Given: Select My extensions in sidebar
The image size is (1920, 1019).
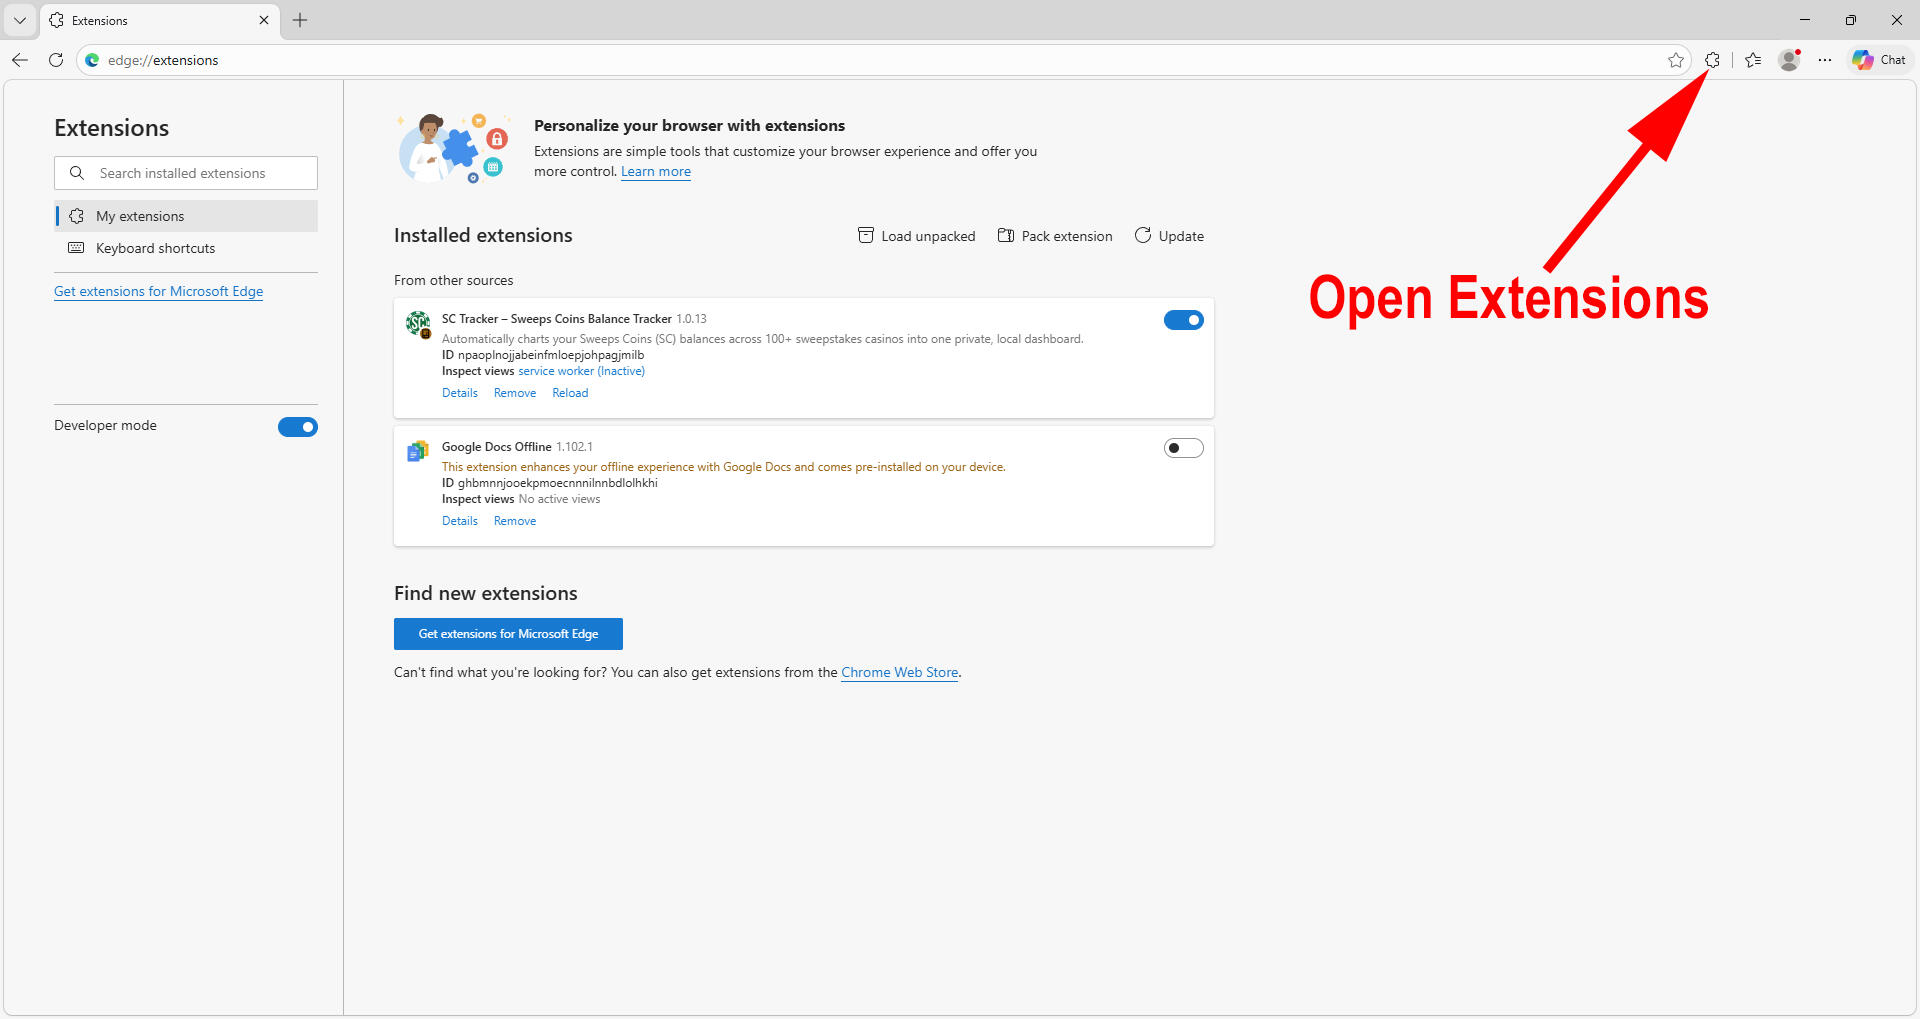Looking at the screenshot, I should (x=140, y=216).
